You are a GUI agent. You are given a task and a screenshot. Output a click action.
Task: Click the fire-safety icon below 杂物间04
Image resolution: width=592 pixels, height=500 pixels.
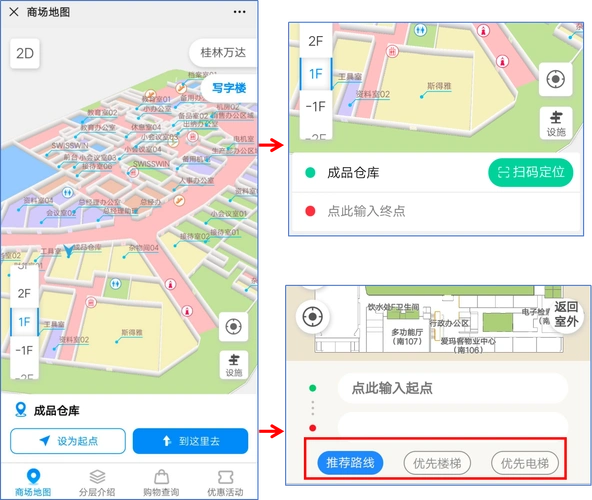click(171, 284)
